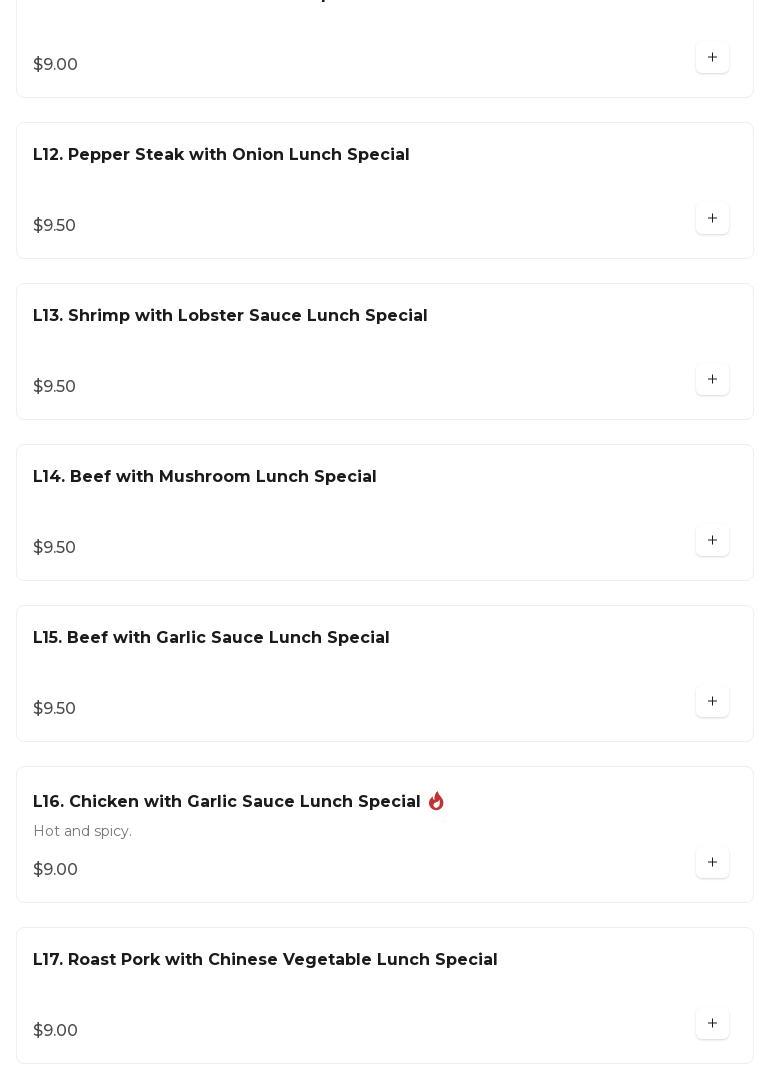This screenshot has width=770, height=1085.
Task: Select L14 Beef with Mushroom Lunch Special title
Action: pyautogui.click(x=205, y=476)
